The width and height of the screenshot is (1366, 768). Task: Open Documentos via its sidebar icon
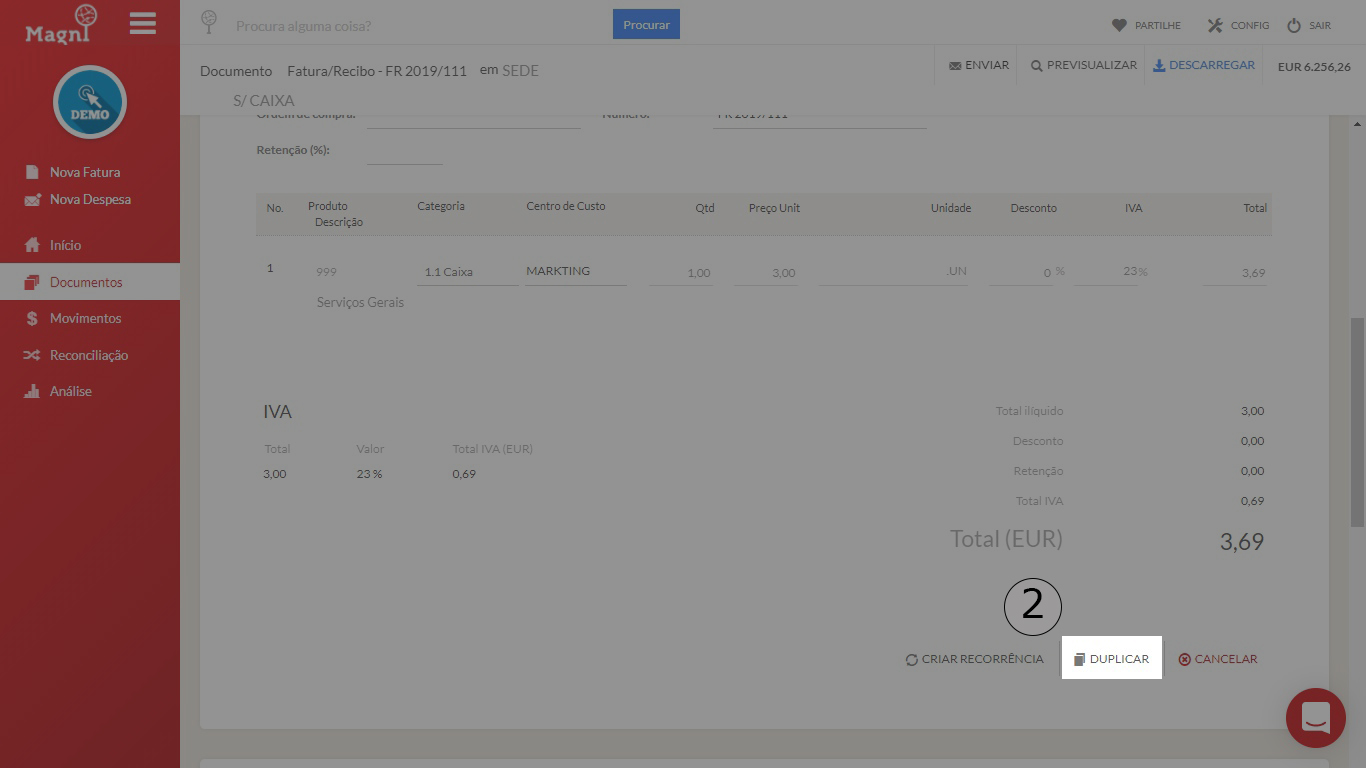click(x=33, y=281)
